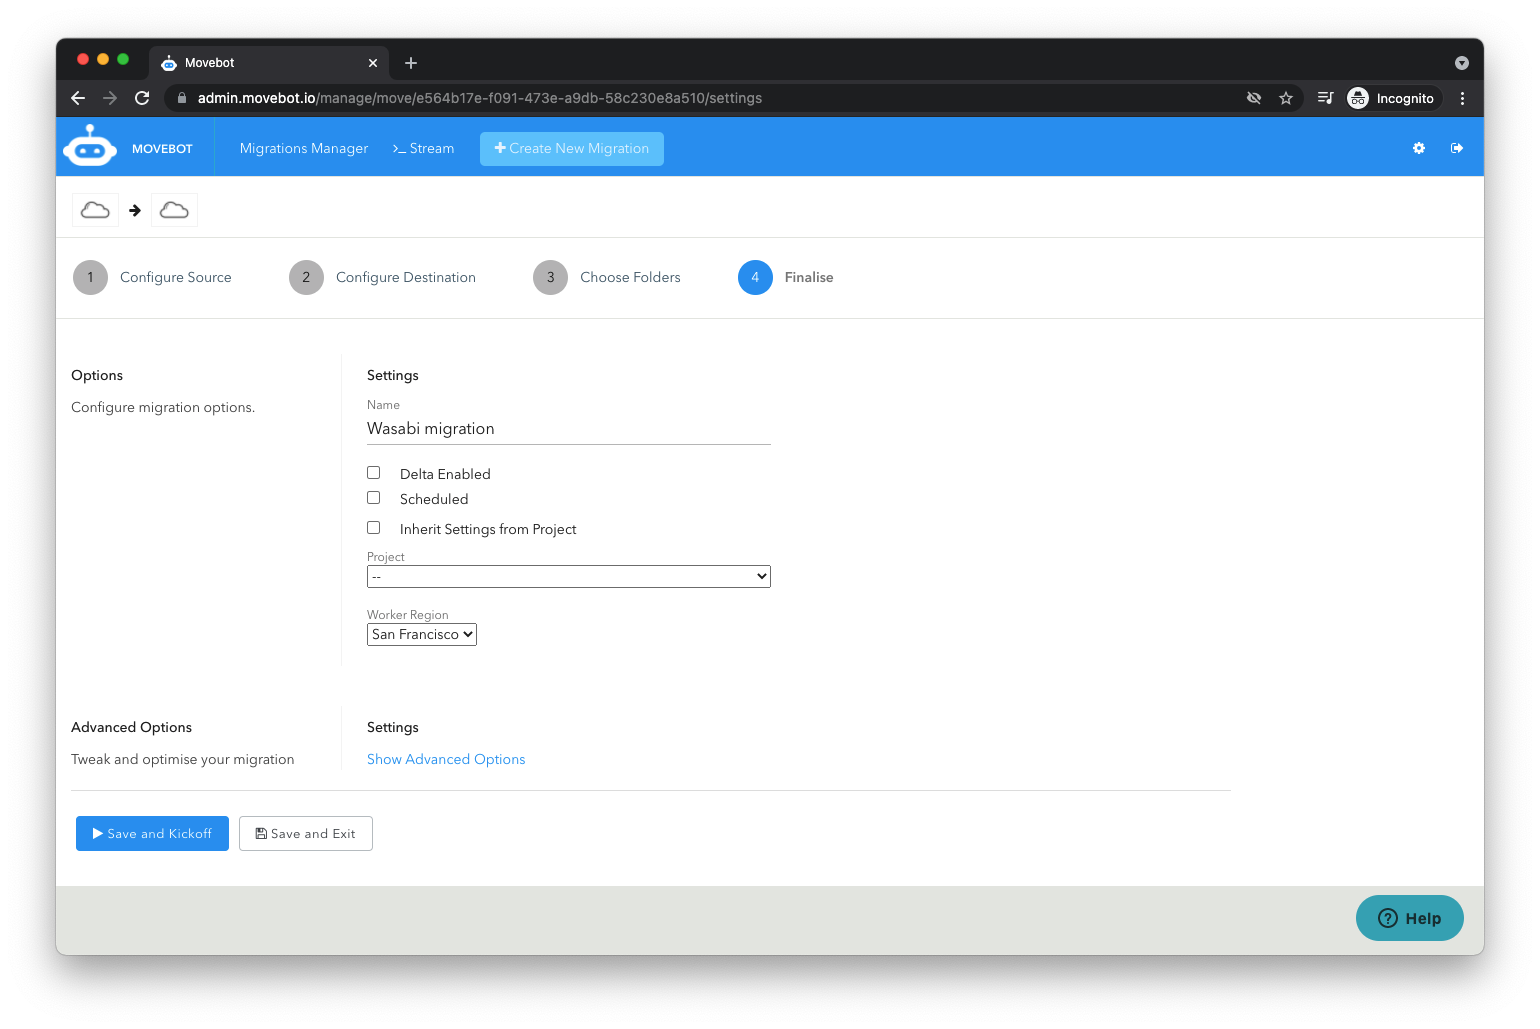Click the Delta Enabled label
Viewport: 1540px width, 1029px height.
(445, 474)
